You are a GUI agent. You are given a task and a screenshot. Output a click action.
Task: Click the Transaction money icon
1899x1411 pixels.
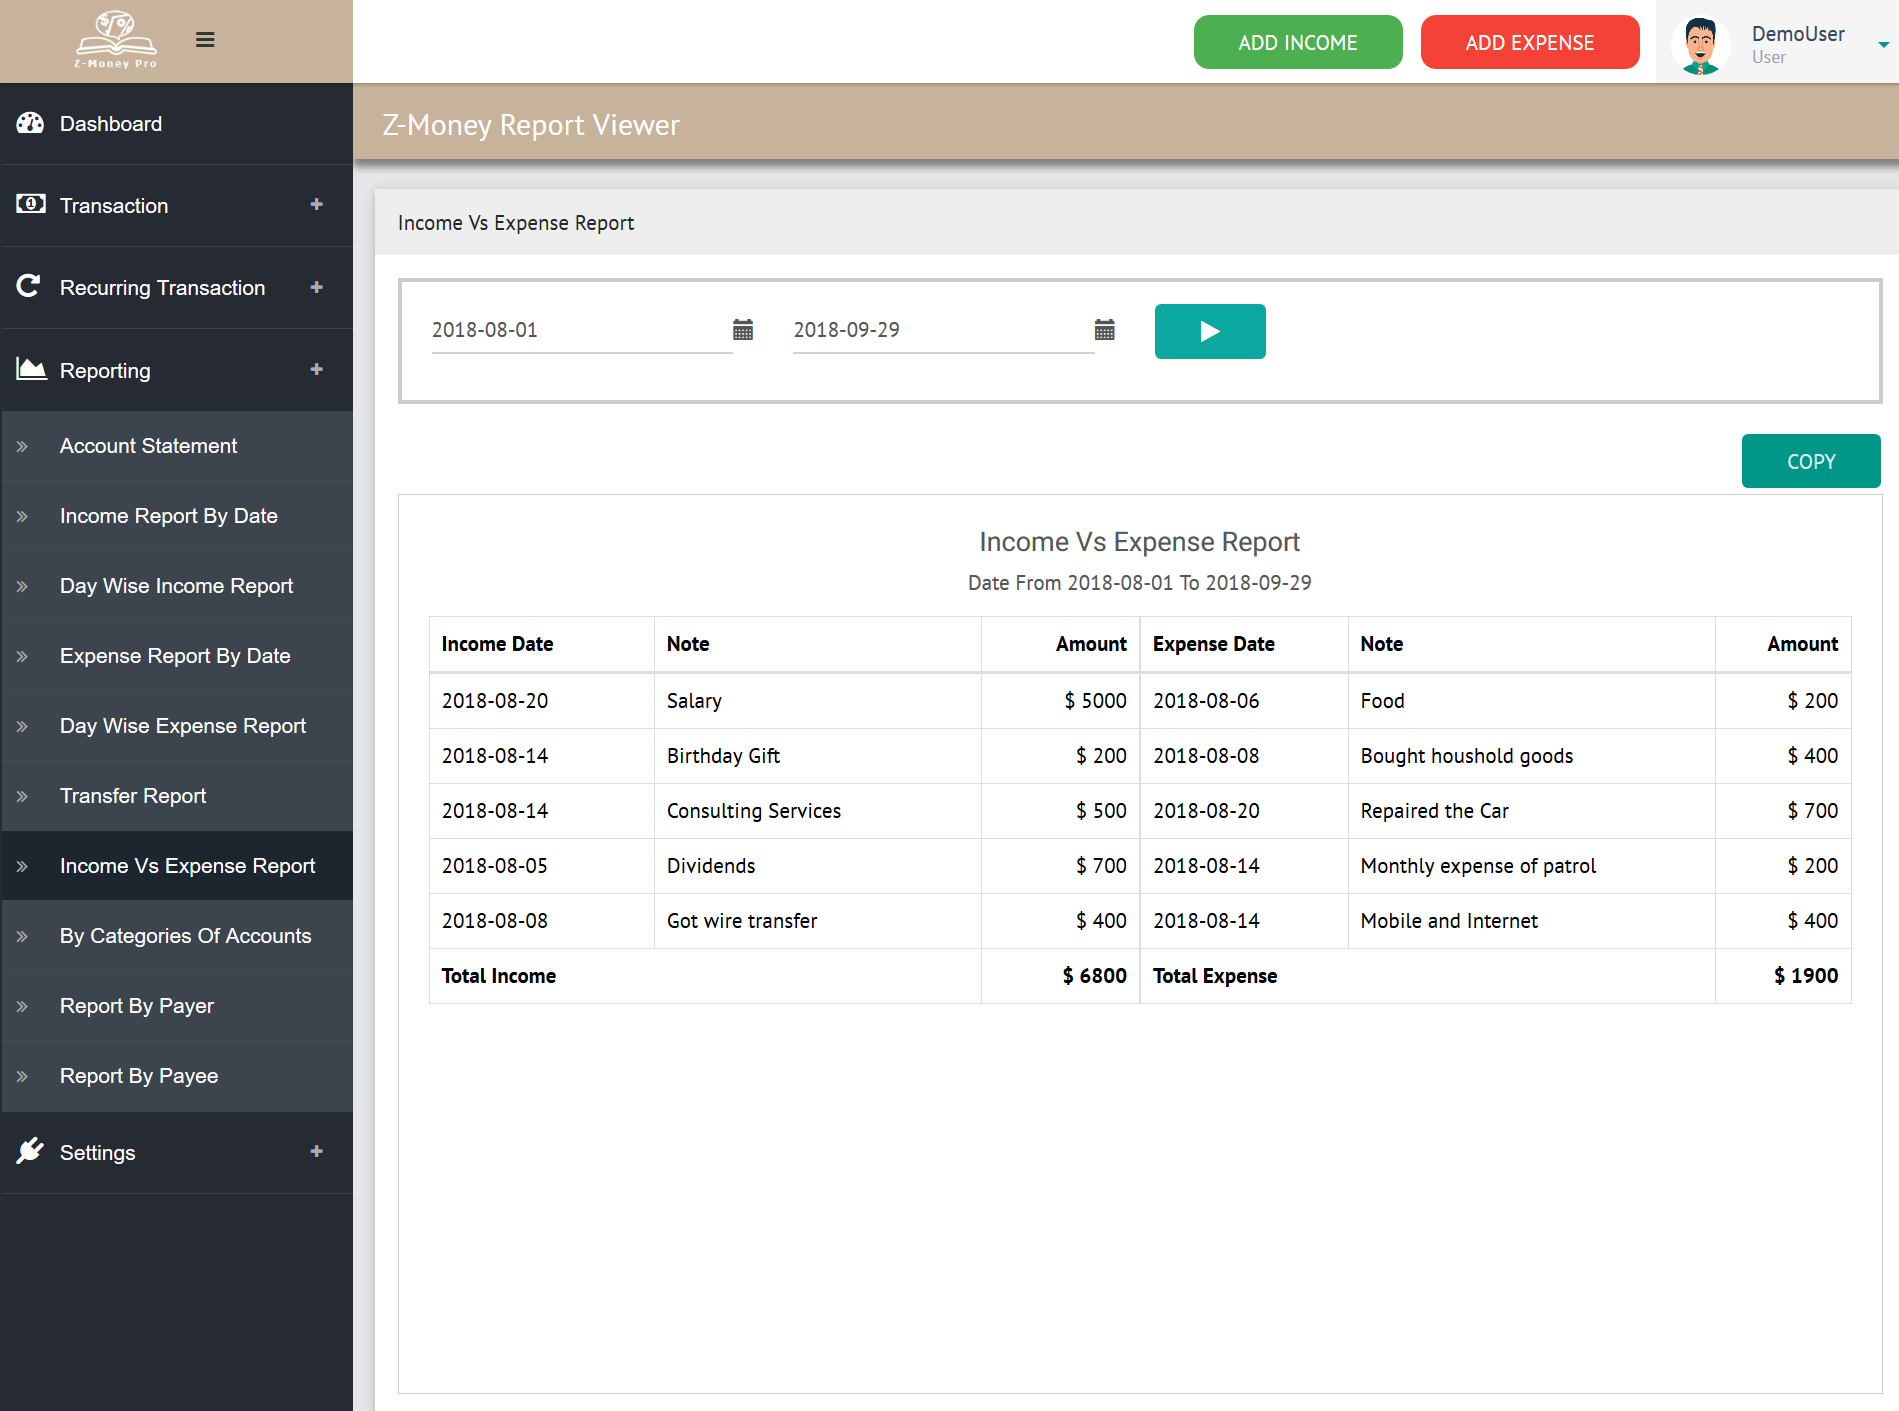pos(30,204)
